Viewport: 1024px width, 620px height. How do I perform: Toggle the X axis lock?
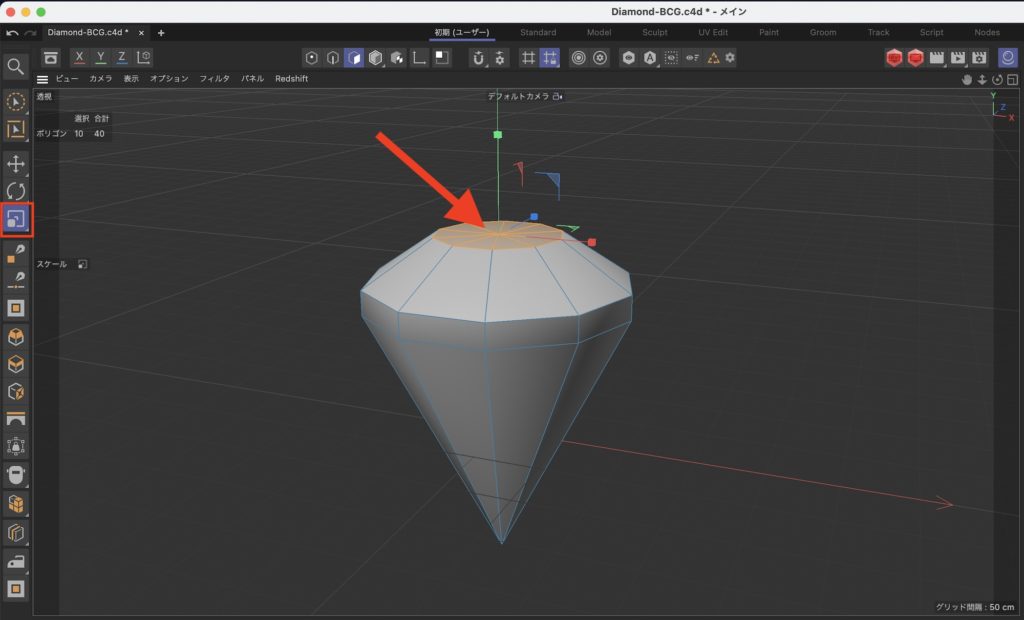[80, 58]
